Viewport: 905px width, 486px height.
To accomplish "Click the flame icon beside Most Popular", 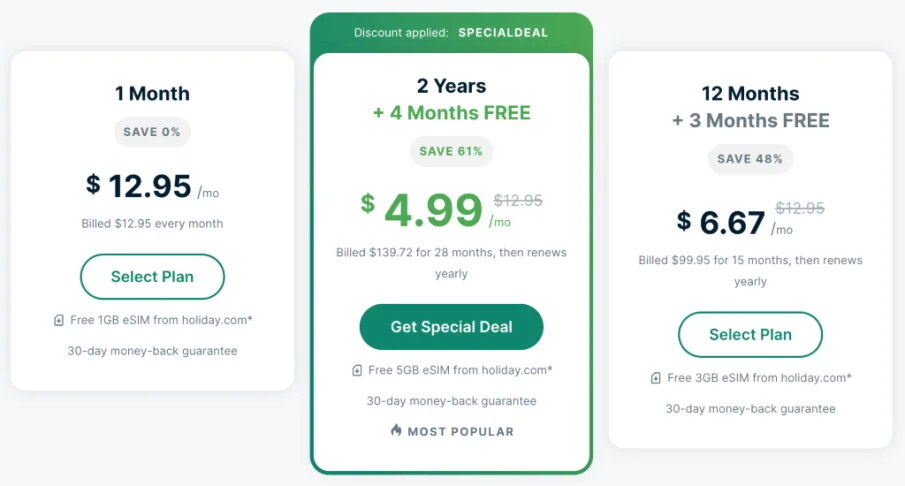I will (396, 430).
